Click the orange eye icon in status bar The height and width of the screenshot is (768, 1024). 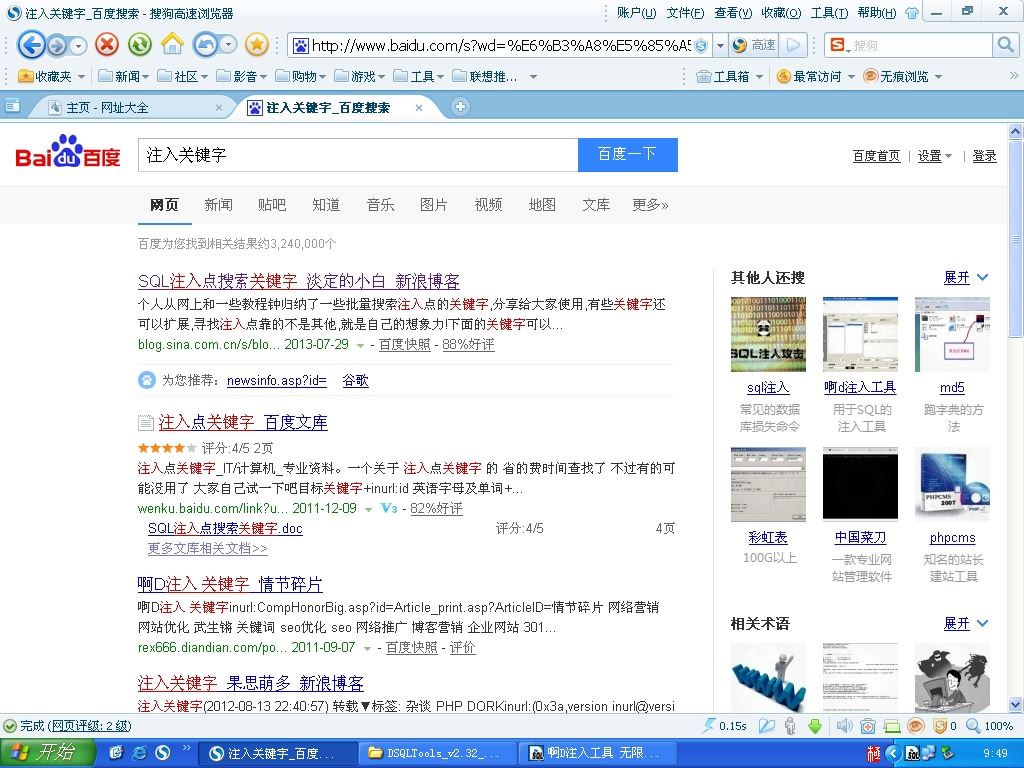point(916,726)
